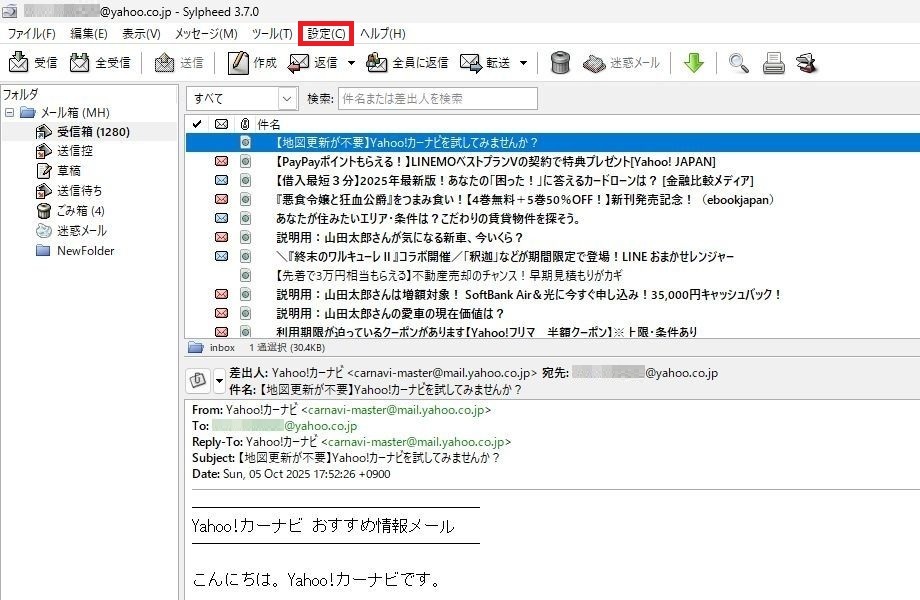Open the ツール(T) menu

pos(272,34)
